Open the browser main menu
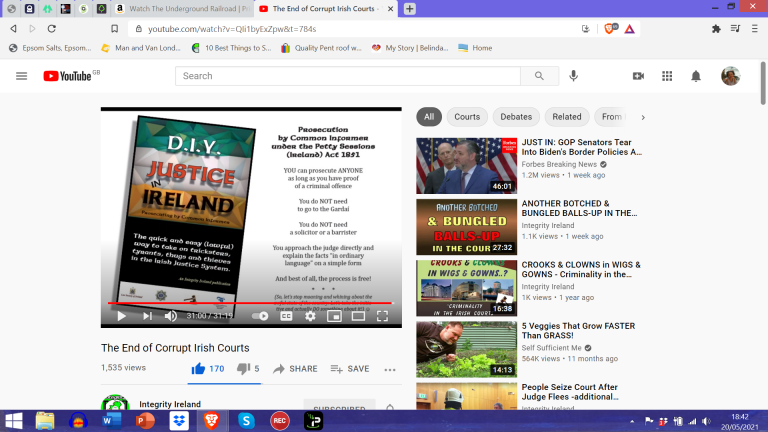 (755, 29)
